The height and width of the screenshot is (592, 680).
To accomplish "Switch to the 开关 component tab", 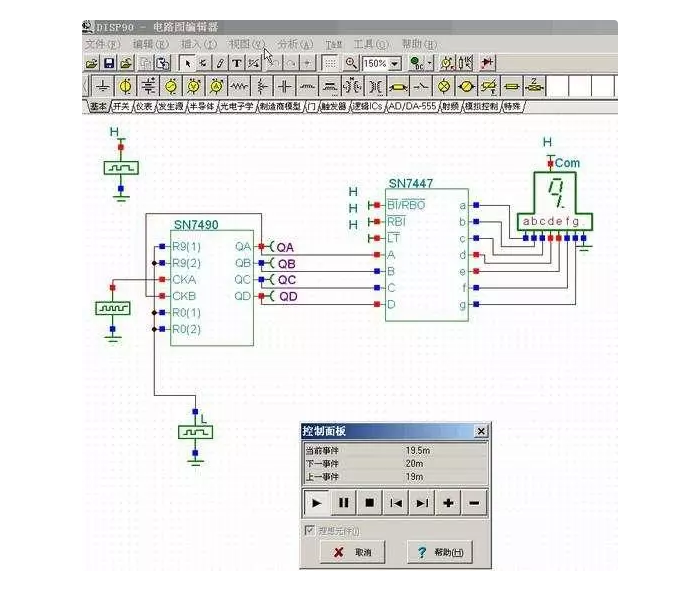I will (x=122, y=105).
